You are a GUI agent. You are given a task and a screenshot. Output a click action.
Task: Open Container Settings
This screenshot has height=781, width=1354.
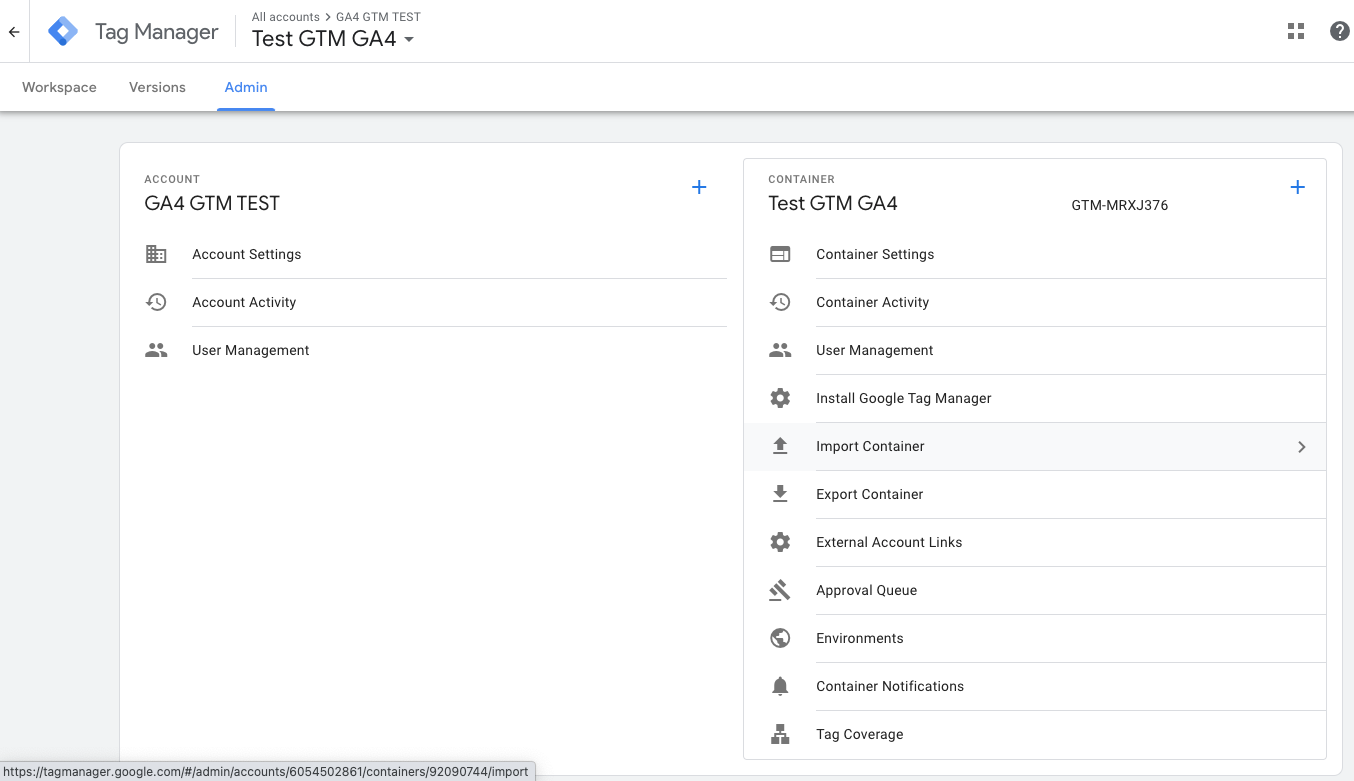(x=1035, y=254)
